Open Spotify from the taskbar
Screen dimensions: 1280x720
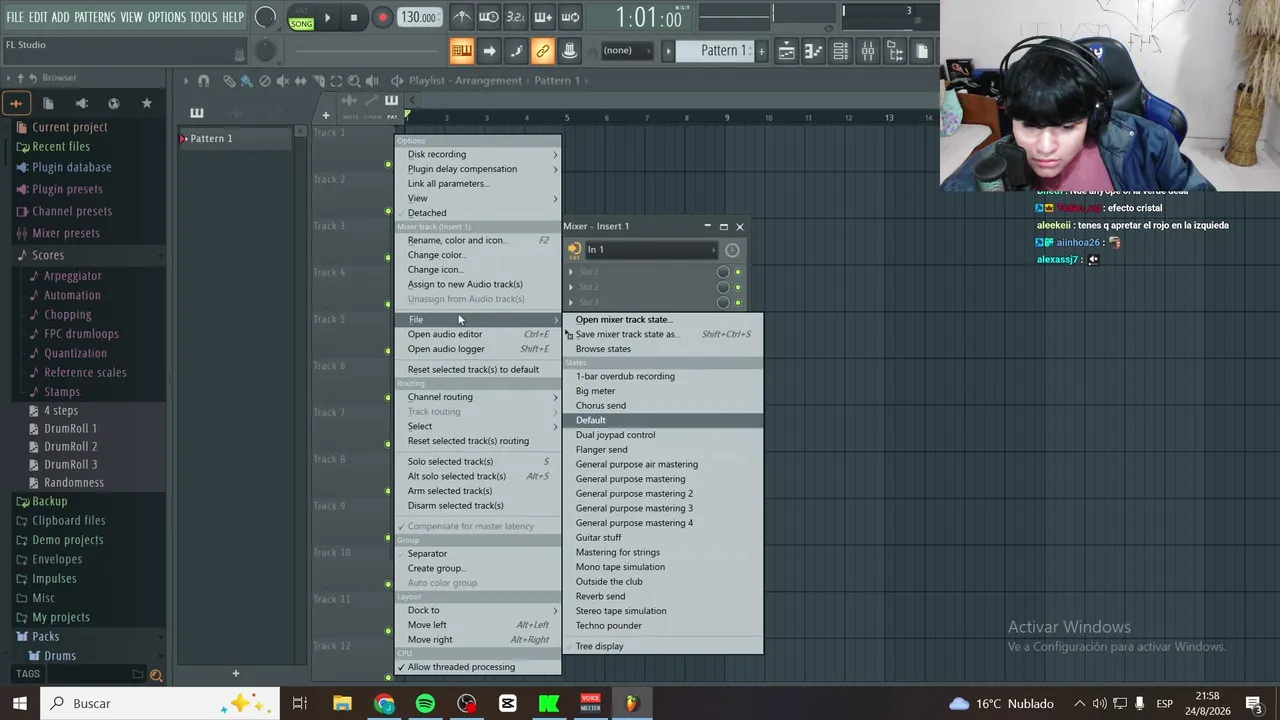[x=425, y=703]
